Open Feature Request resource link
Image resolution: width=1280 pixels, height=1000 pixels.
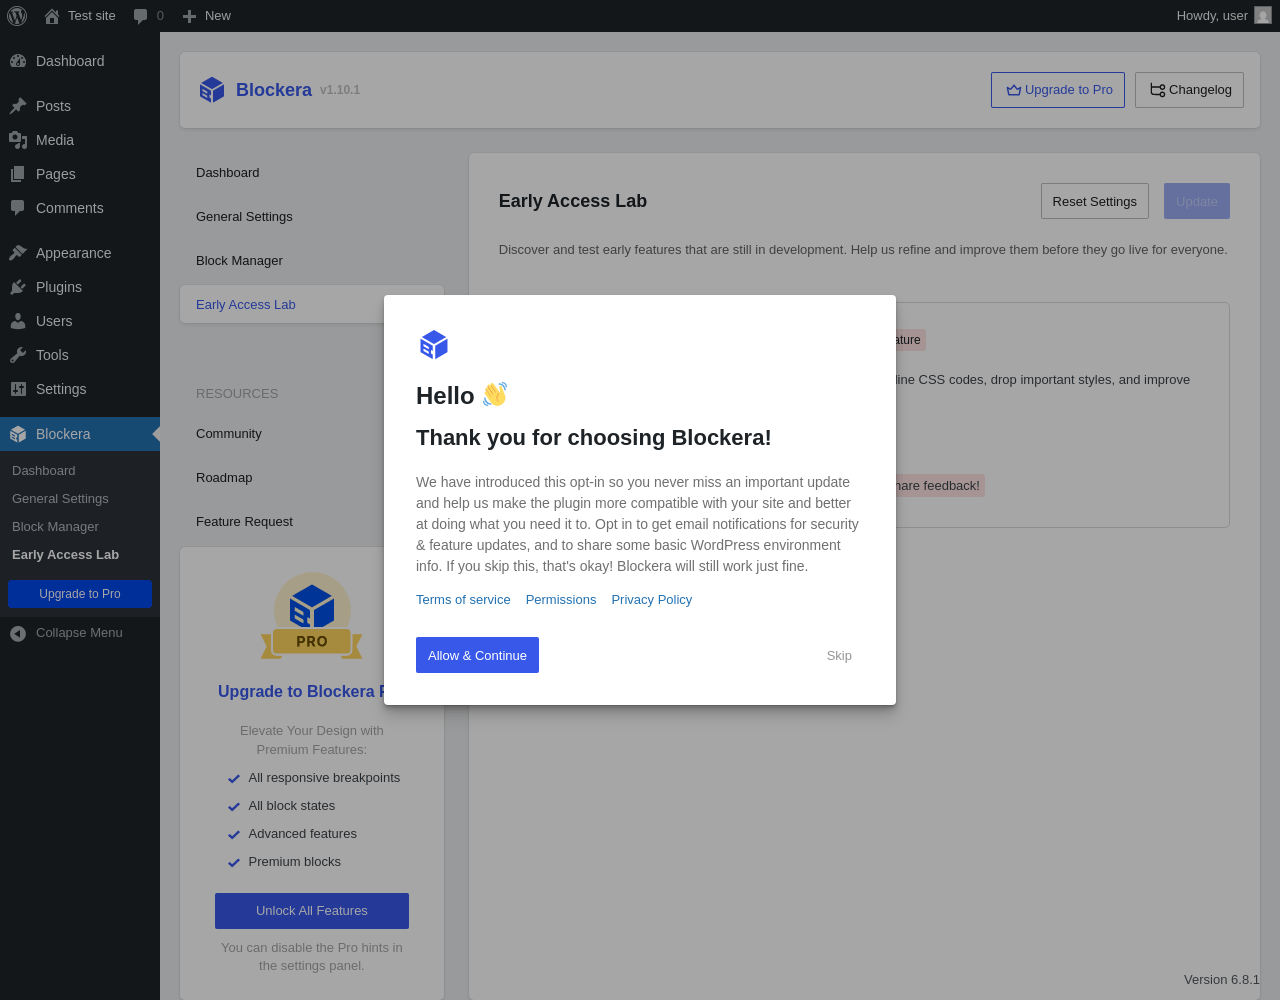(244, 522)
